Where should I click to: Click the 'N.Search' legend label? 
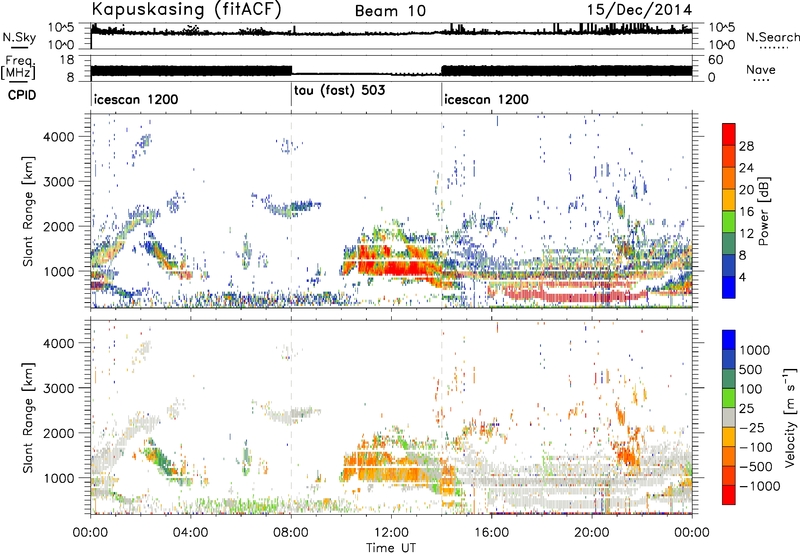772,37
